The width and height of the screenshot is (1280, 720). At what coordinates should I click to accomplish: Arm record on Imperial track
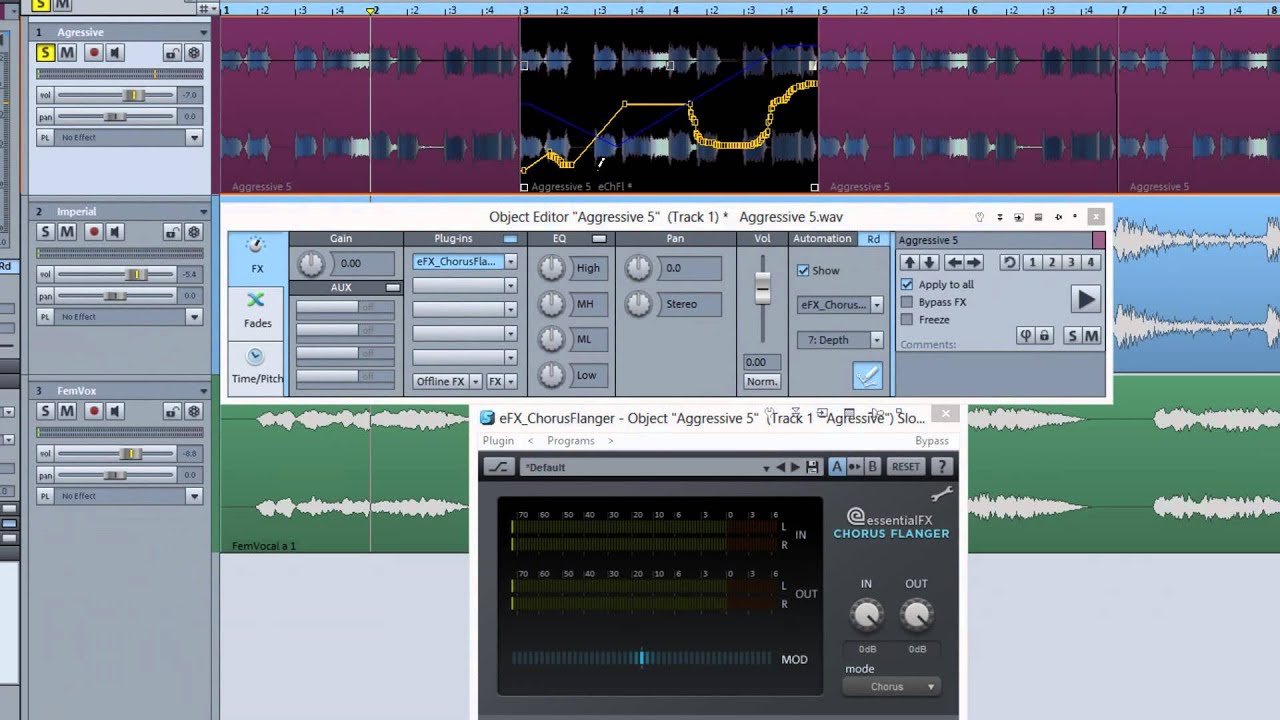[94, 232]
